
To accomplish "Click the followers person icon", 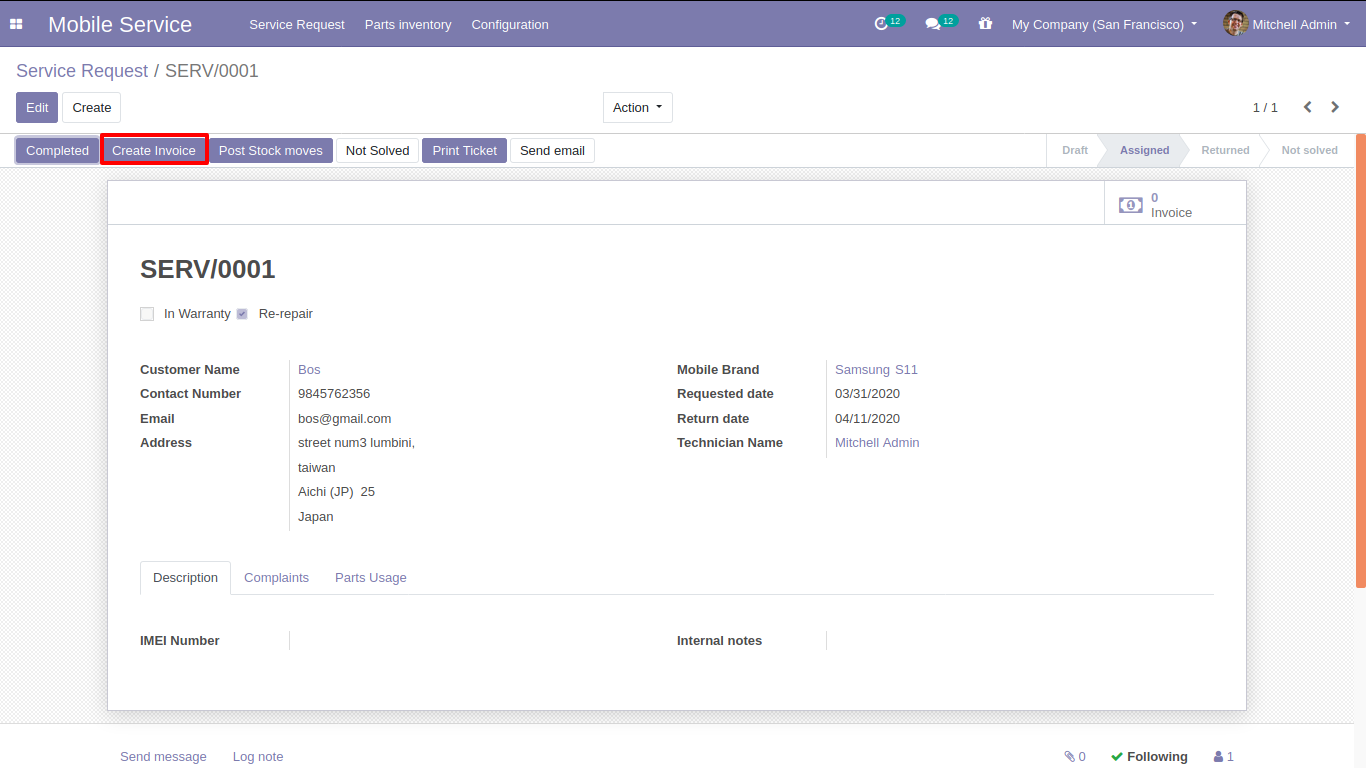I will pos(1218,757).
